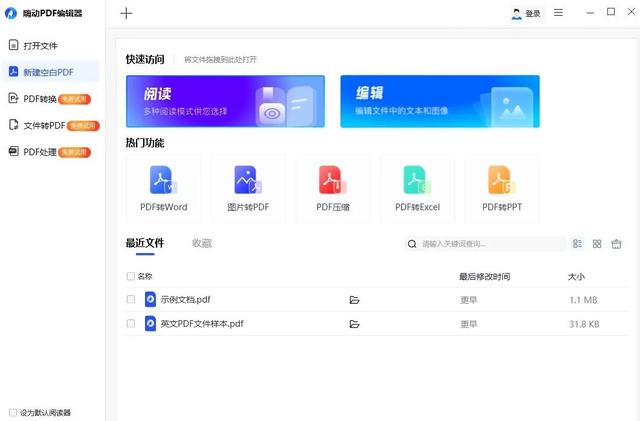This screenshot has height=421, width=640.
Task: Click the app logo in title bar
Action: tap(11, 13)
